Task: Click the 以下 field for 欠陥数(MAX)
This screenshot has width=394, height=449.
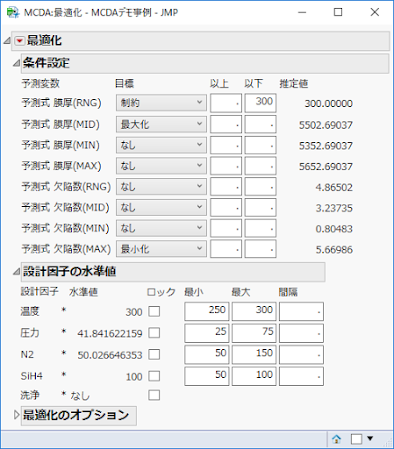Action: pos(260,249)
